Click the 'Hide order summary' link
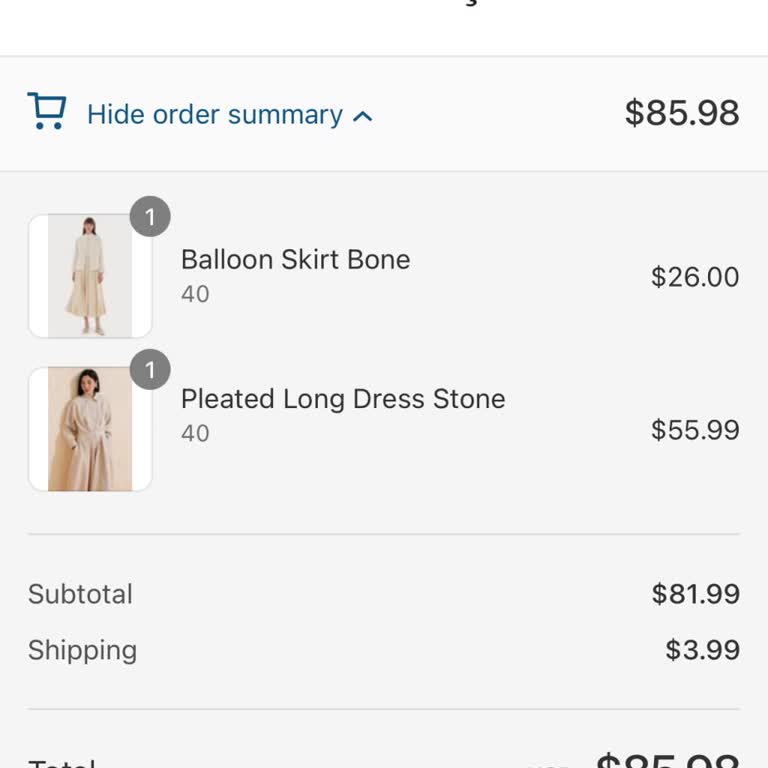Viewport: 768px width, 768px height. coord(214,114)
